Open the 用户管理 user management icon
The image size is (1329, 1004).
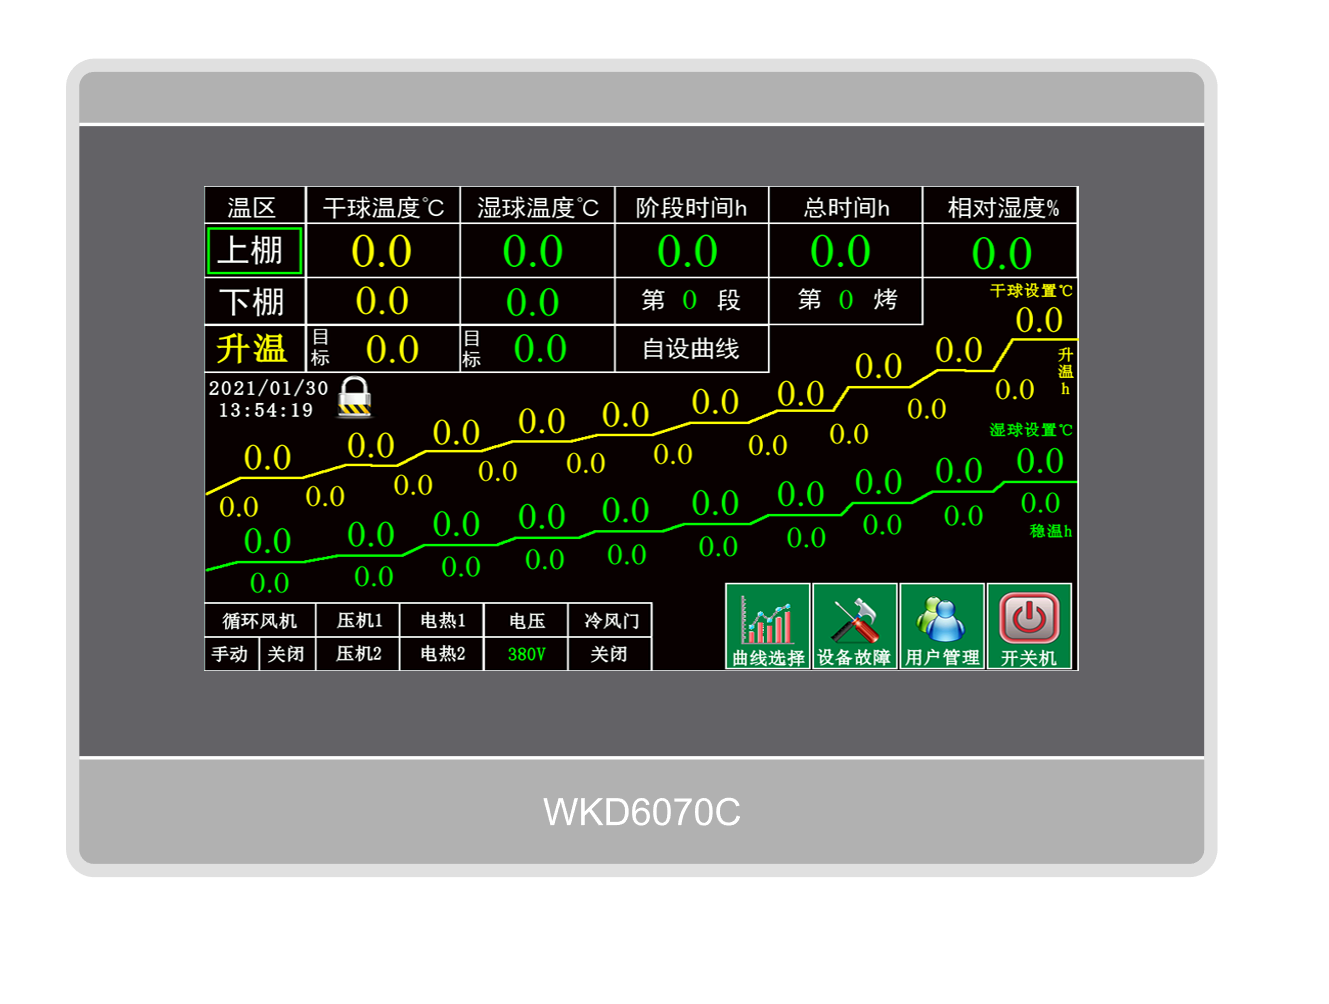click(942, 627)
